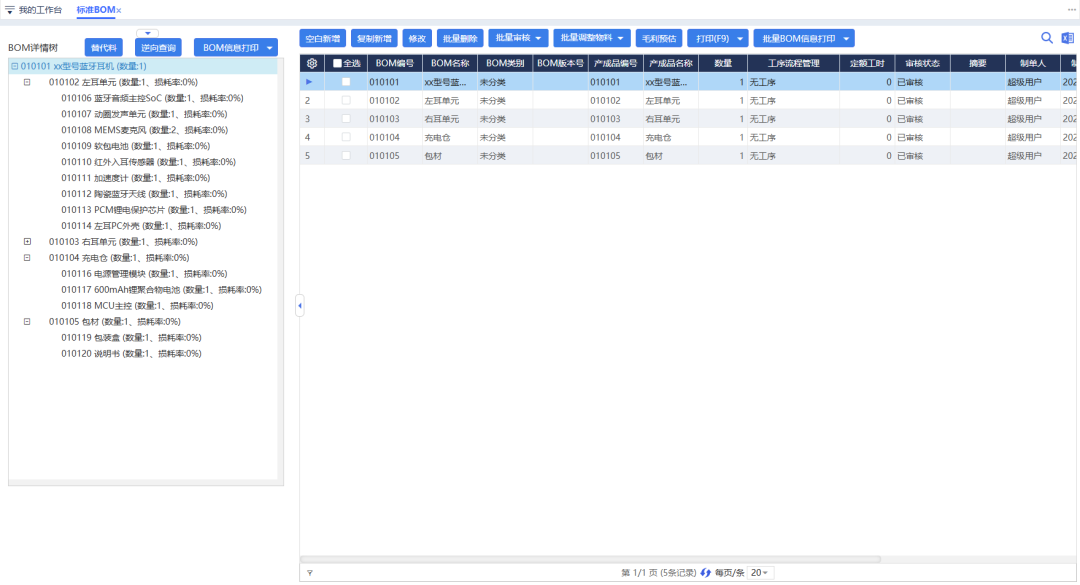Export list with the Excel icon

1068,38
